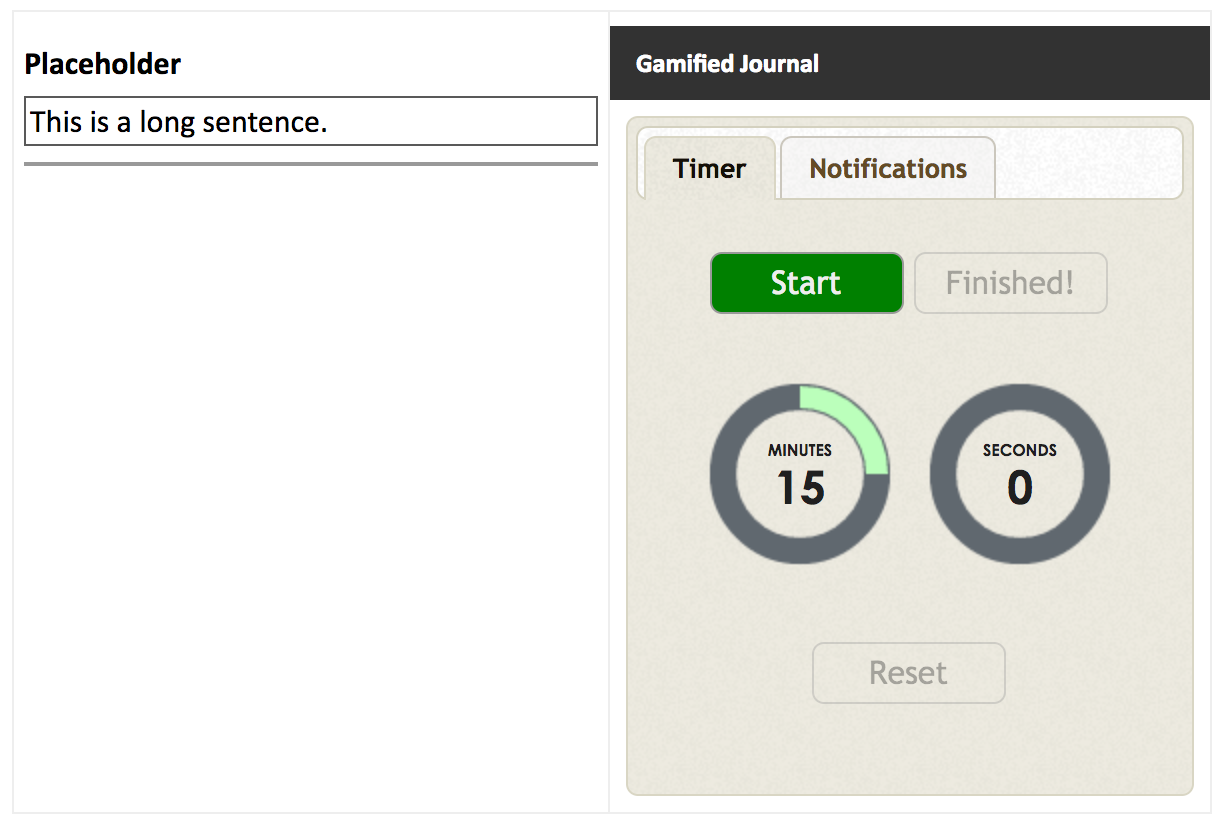Click the gray divider line below the text field
Screen dimensions: 1220x818
pyautogui.click(x=310, y=163)
